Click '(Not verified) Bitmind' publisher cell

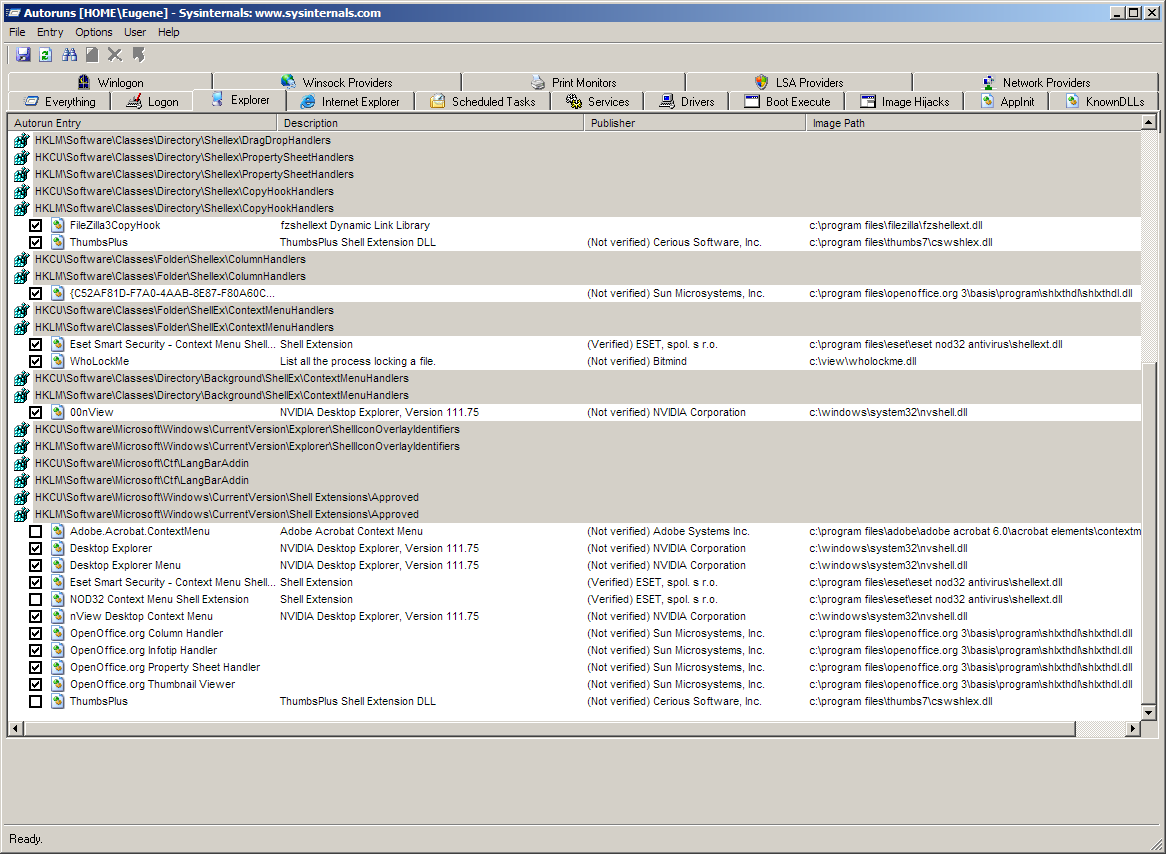637,361
